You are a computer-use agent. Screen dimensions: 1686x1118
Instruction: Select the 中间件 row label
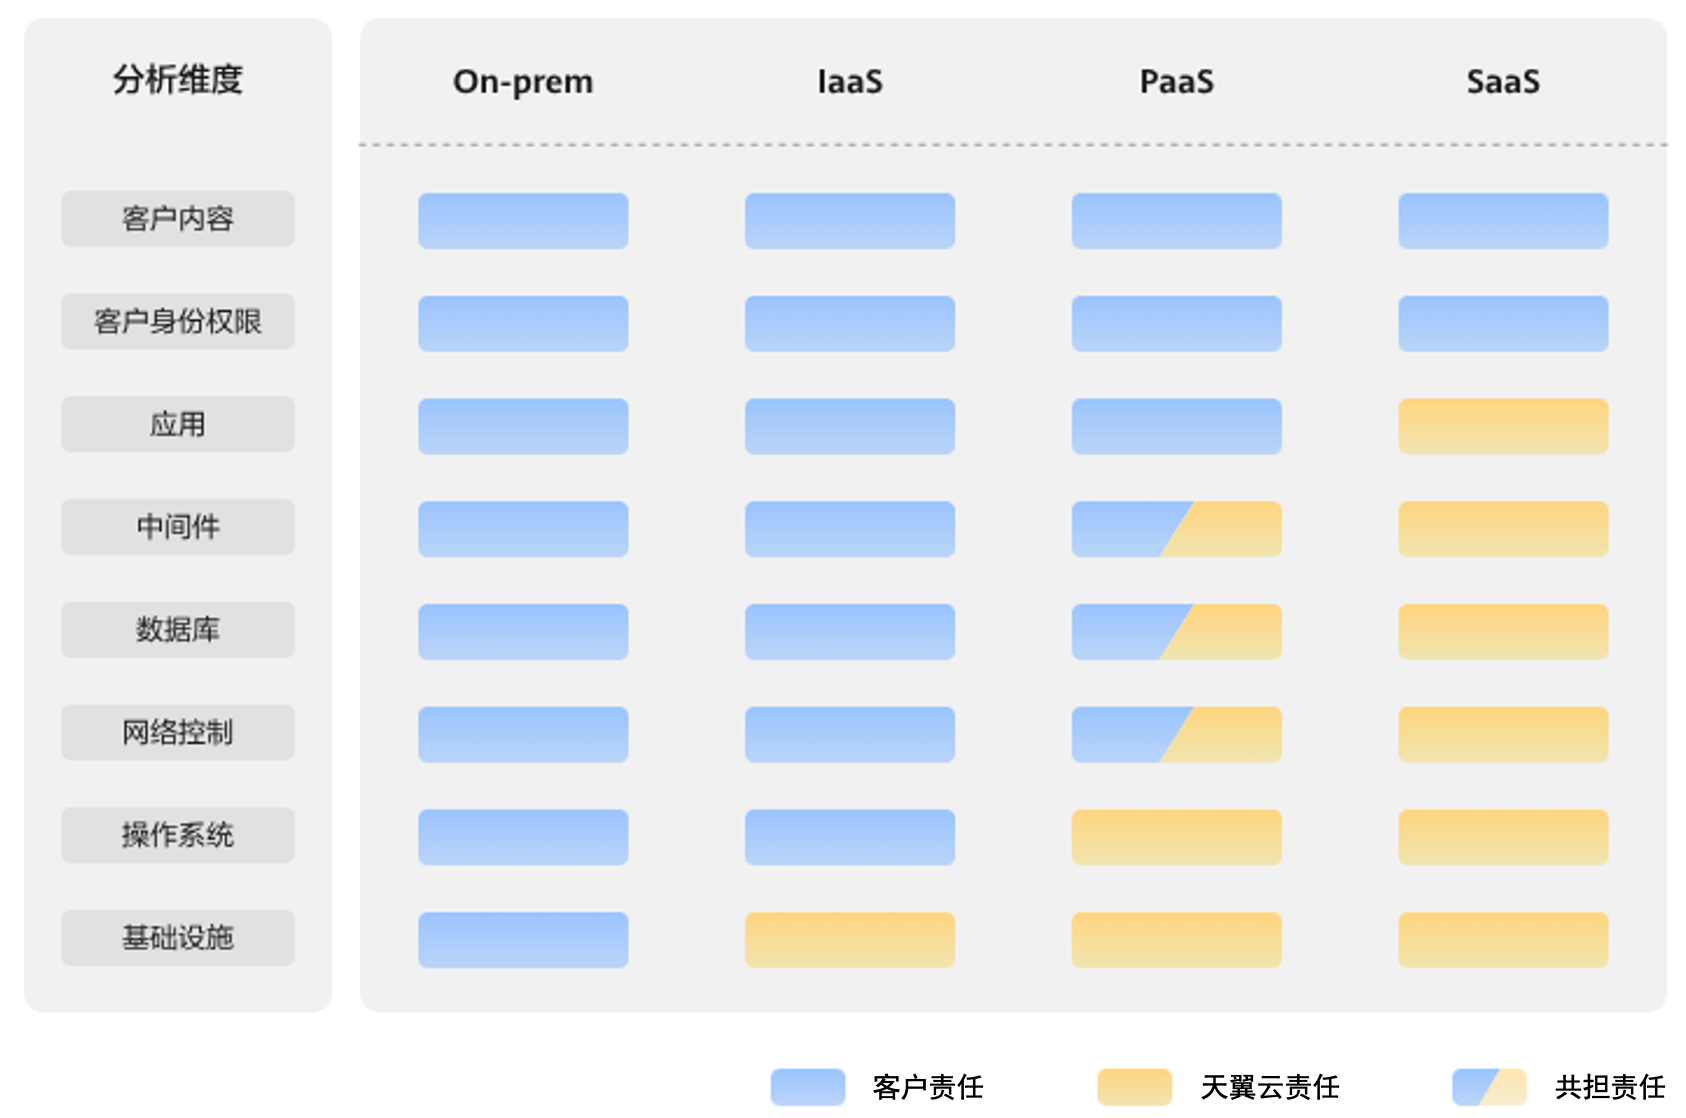178,527
